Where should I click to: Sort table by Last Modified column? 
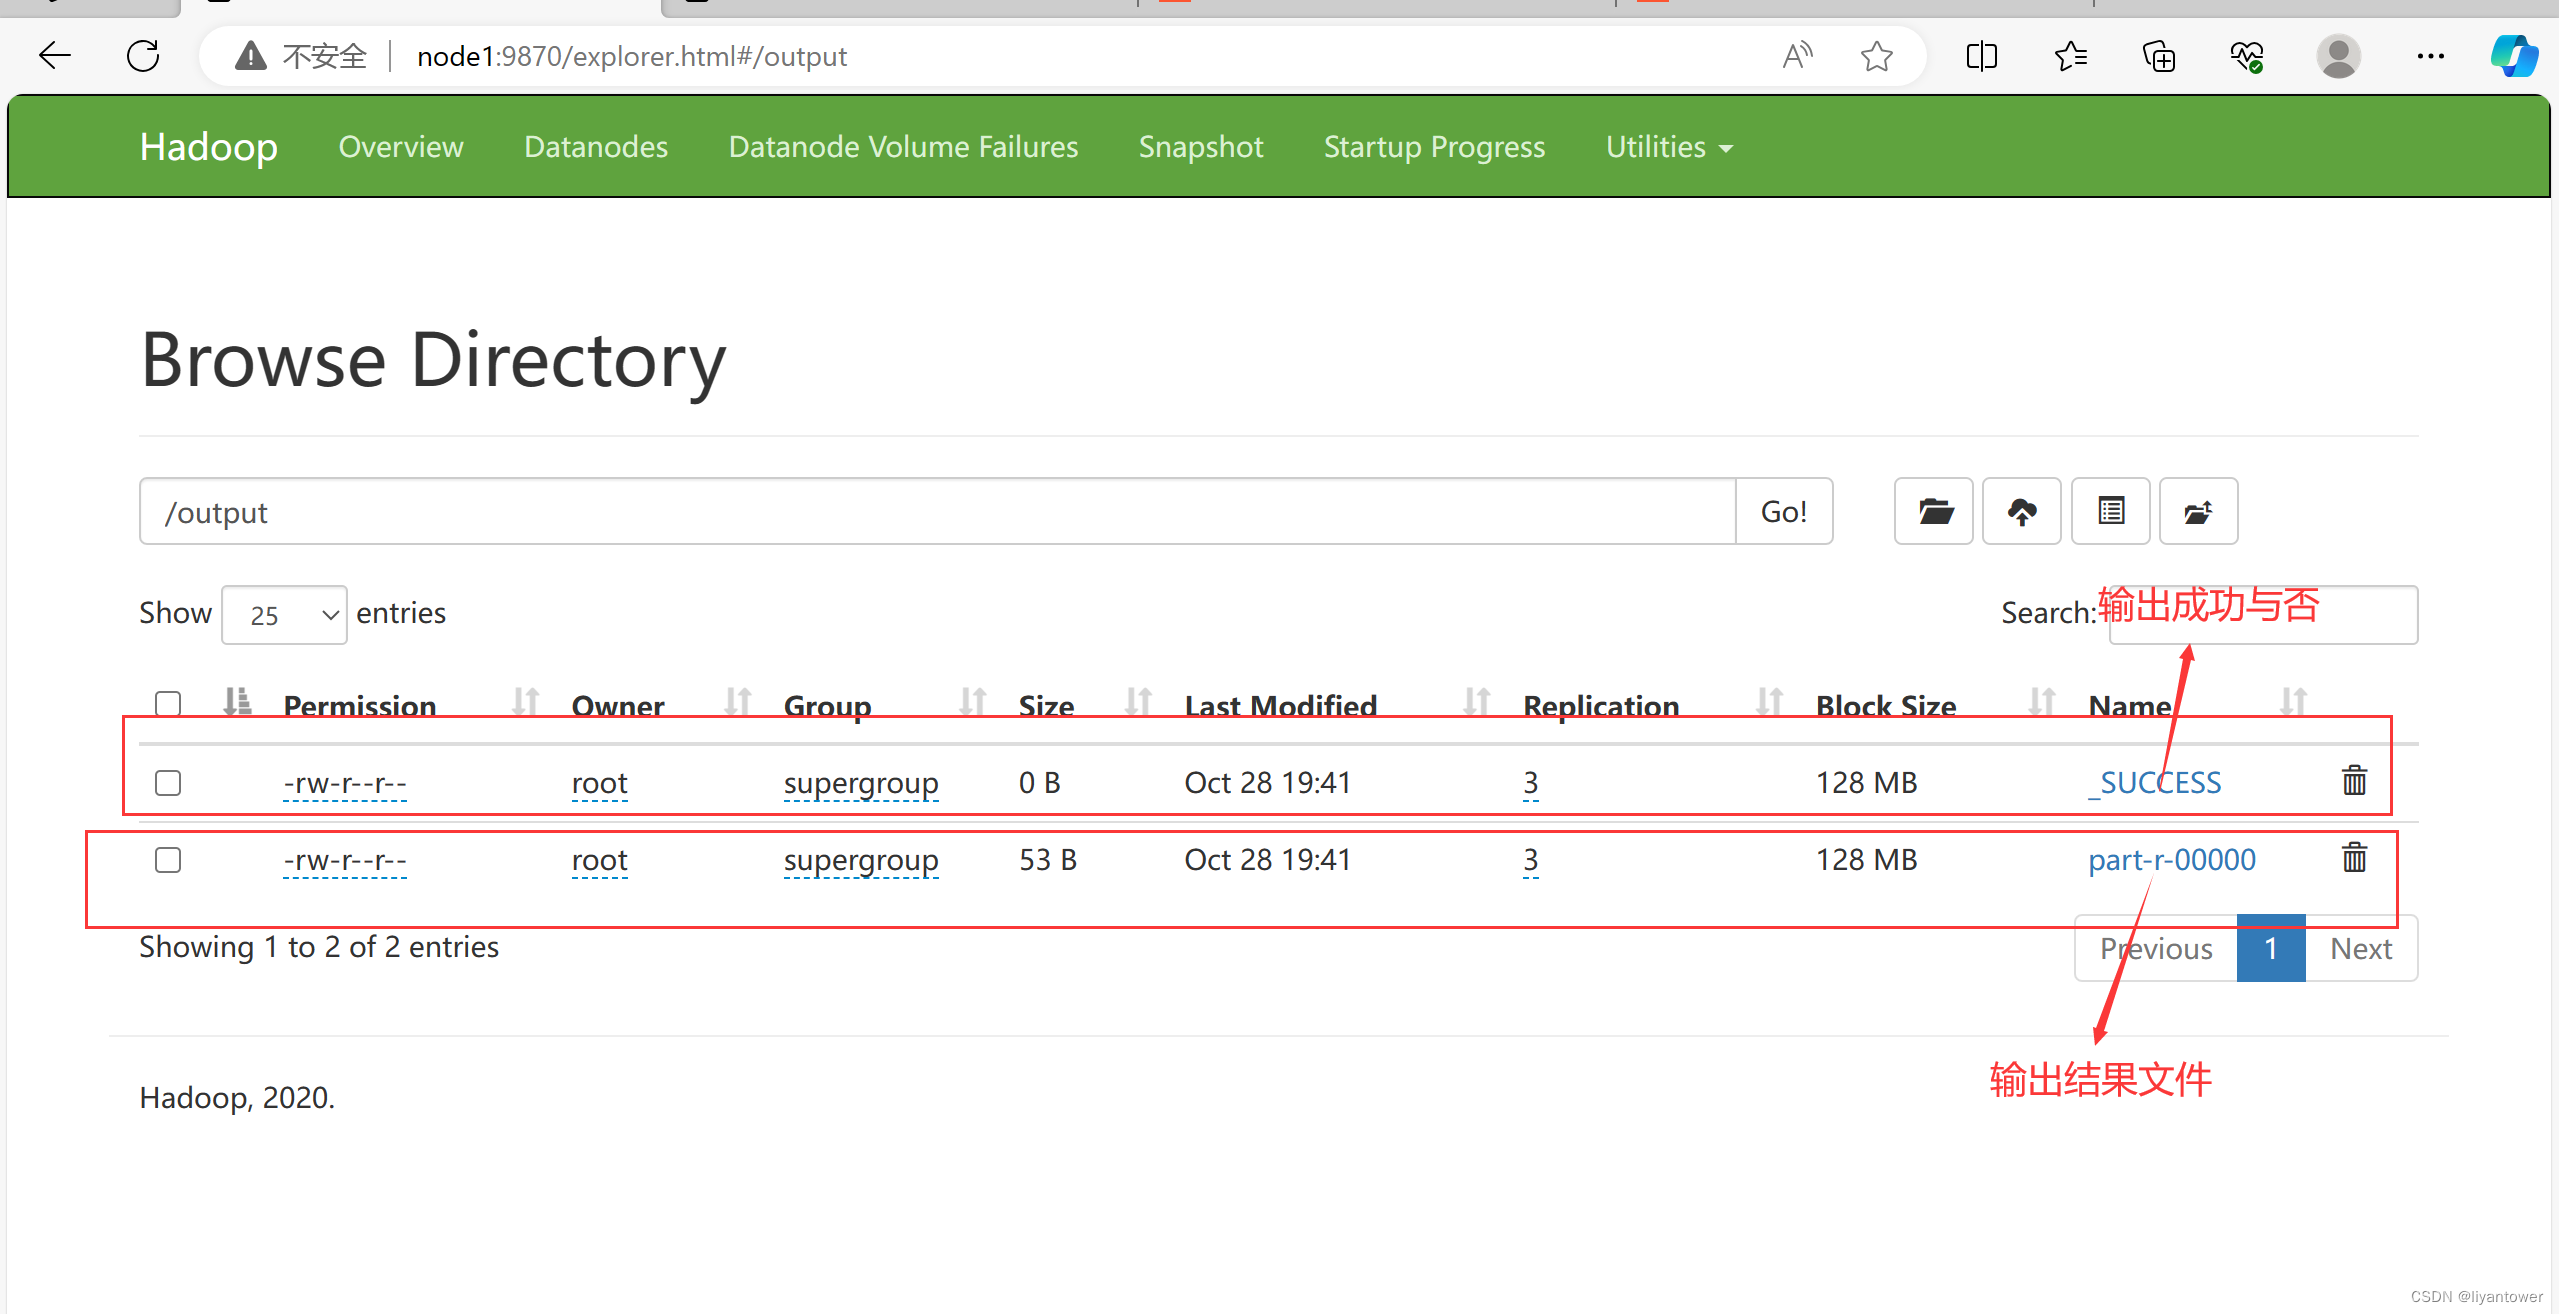pyautogui.click(x=1477, y=702)
